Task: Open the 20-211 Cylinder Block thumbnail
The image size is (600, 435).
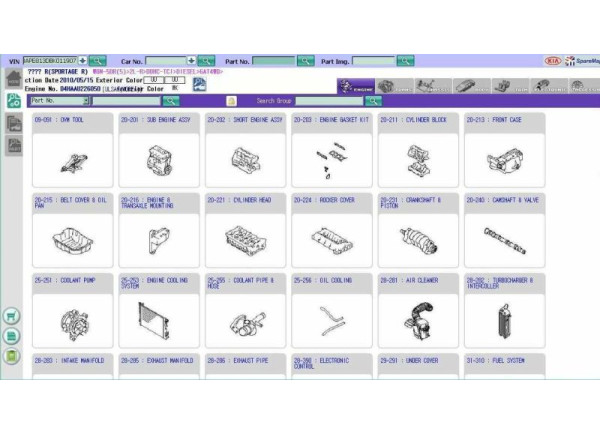Action: pos(419,158)
